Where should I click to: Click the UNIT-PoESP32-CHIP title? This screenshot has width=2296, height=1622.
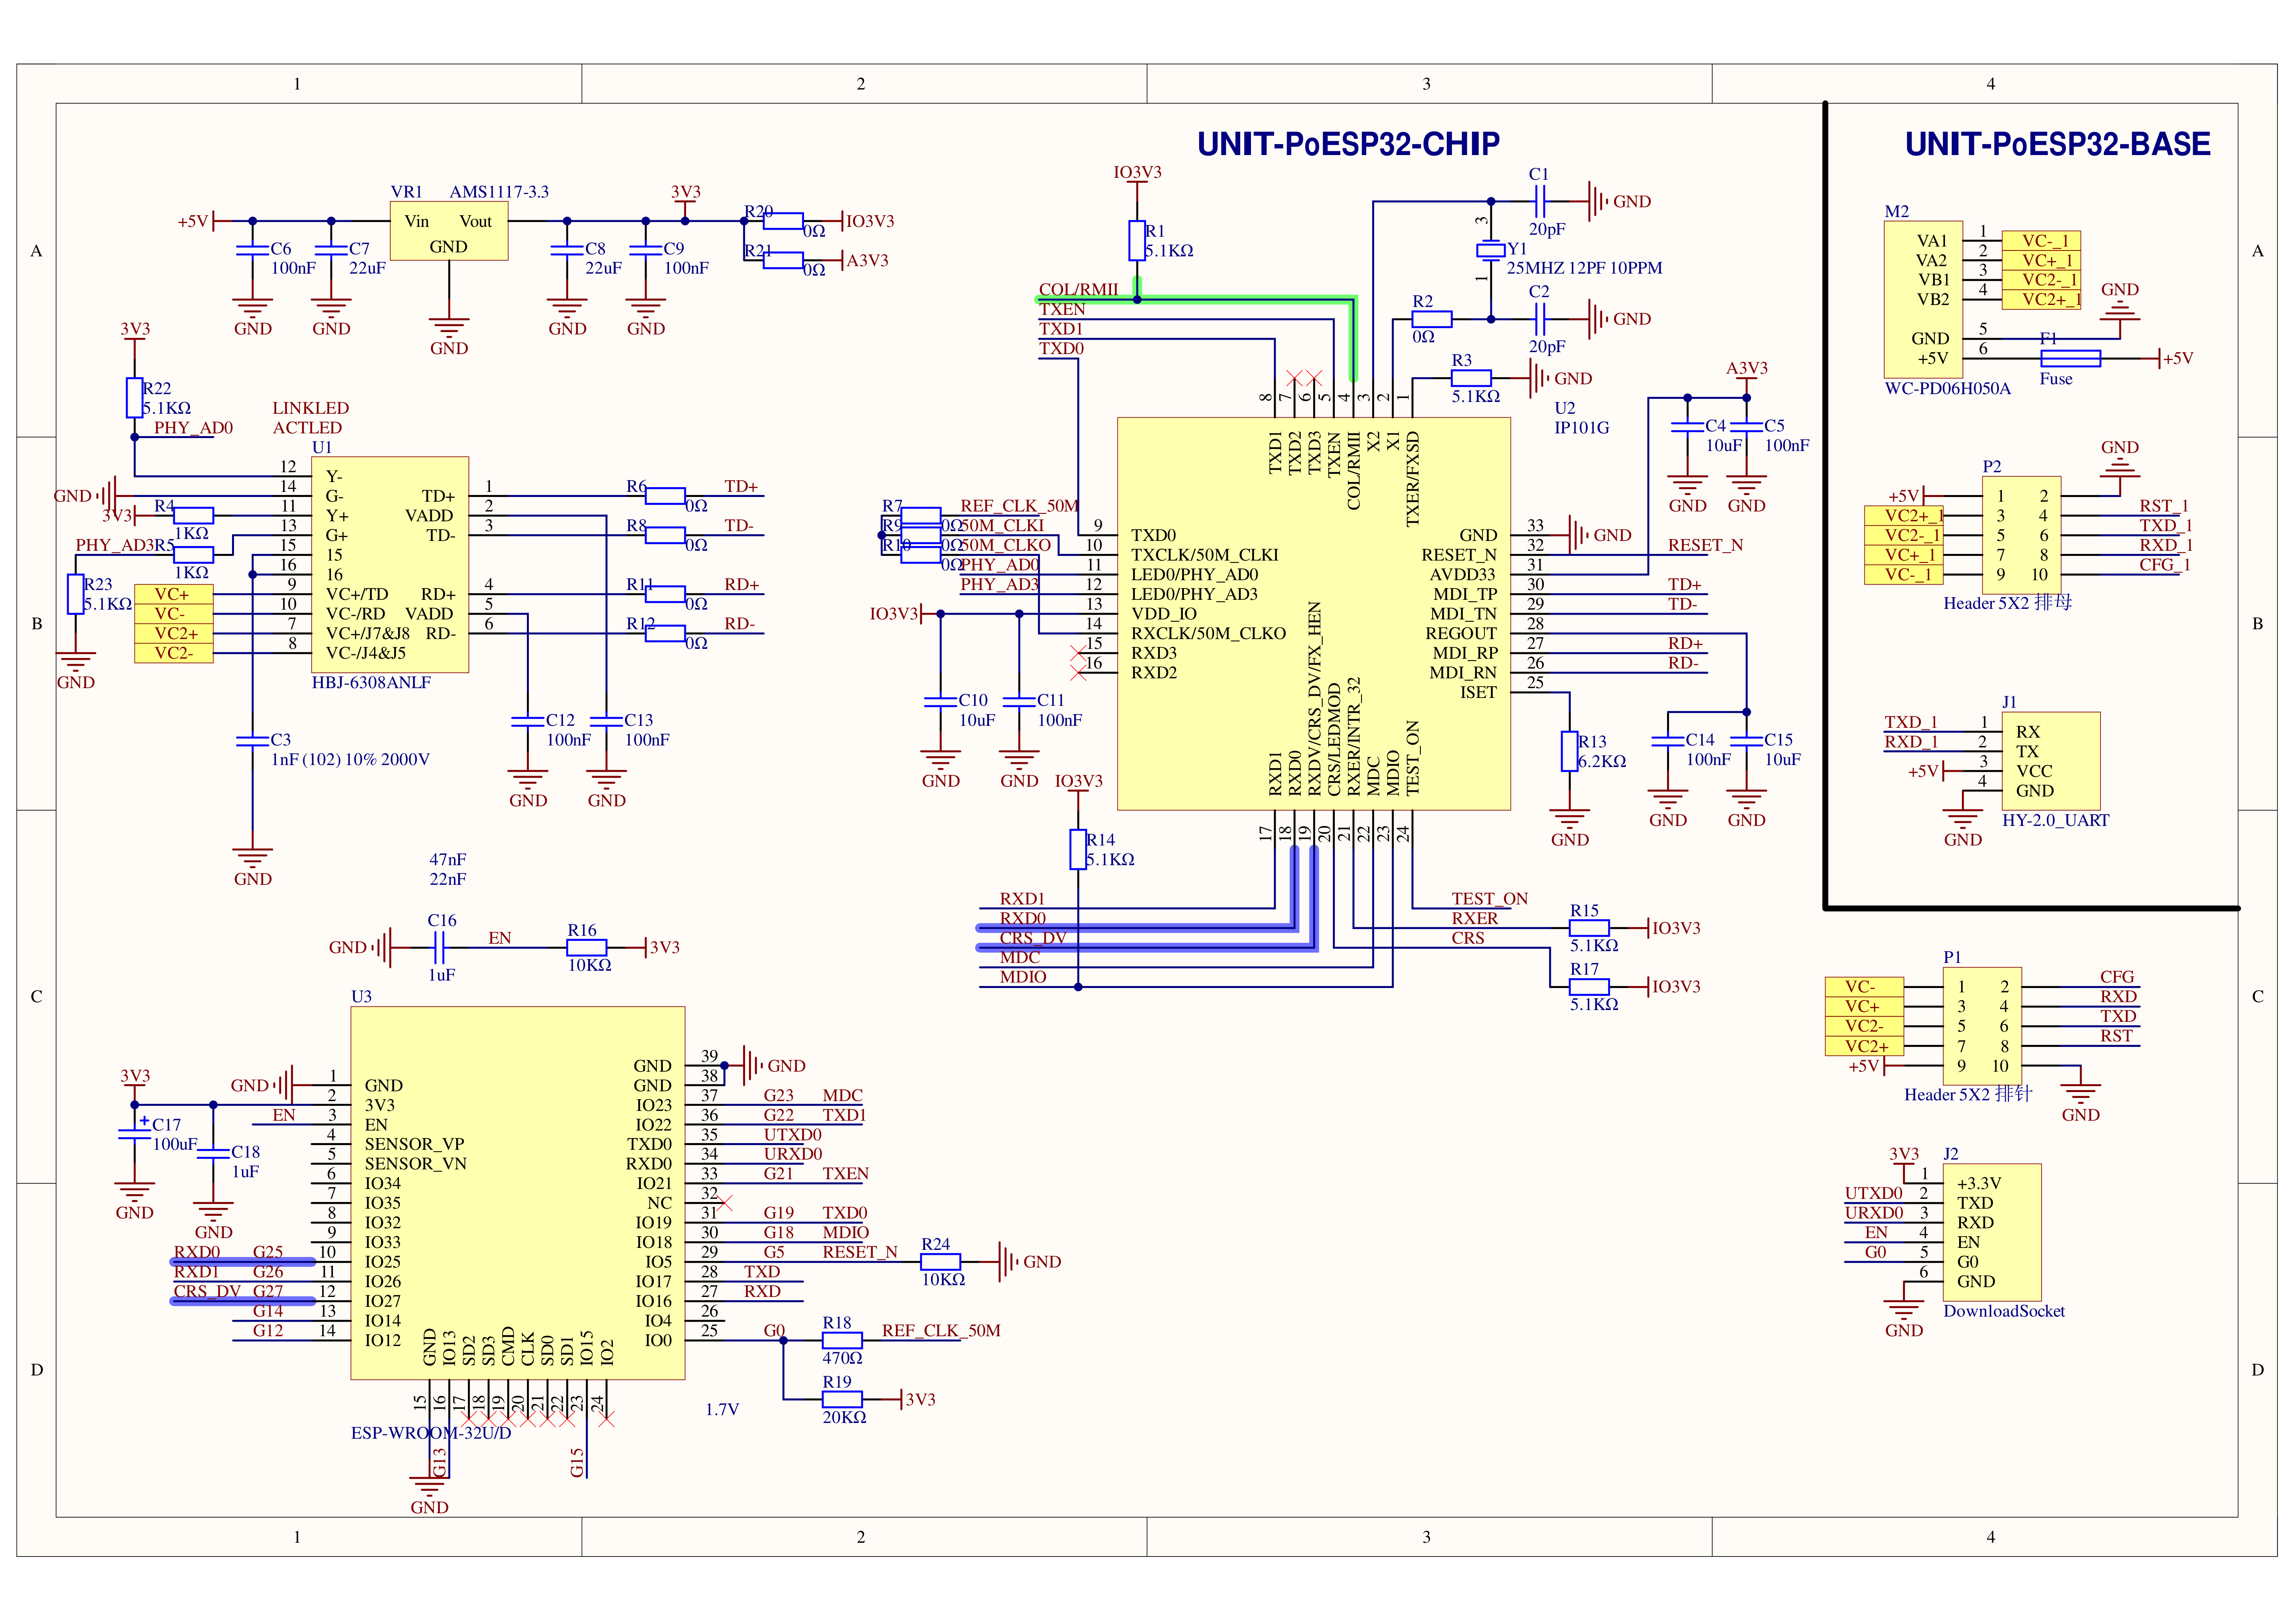click(1348, 144)
